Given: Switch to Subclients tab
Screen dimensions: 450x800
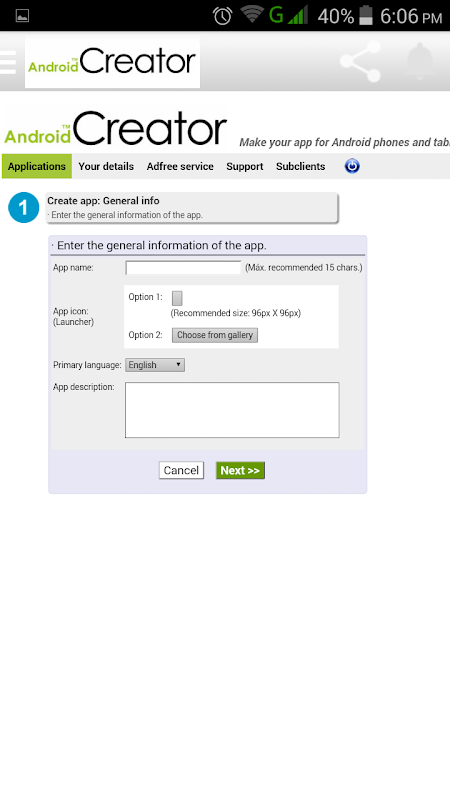Looking at the screenshot, I should pyautogui.click(x=301, y=166).
